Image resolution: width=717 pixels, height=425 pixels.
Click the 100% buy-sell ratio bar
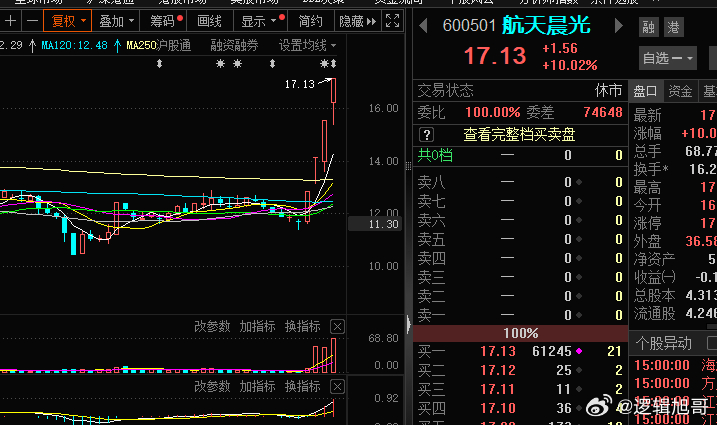click(520, 333)
